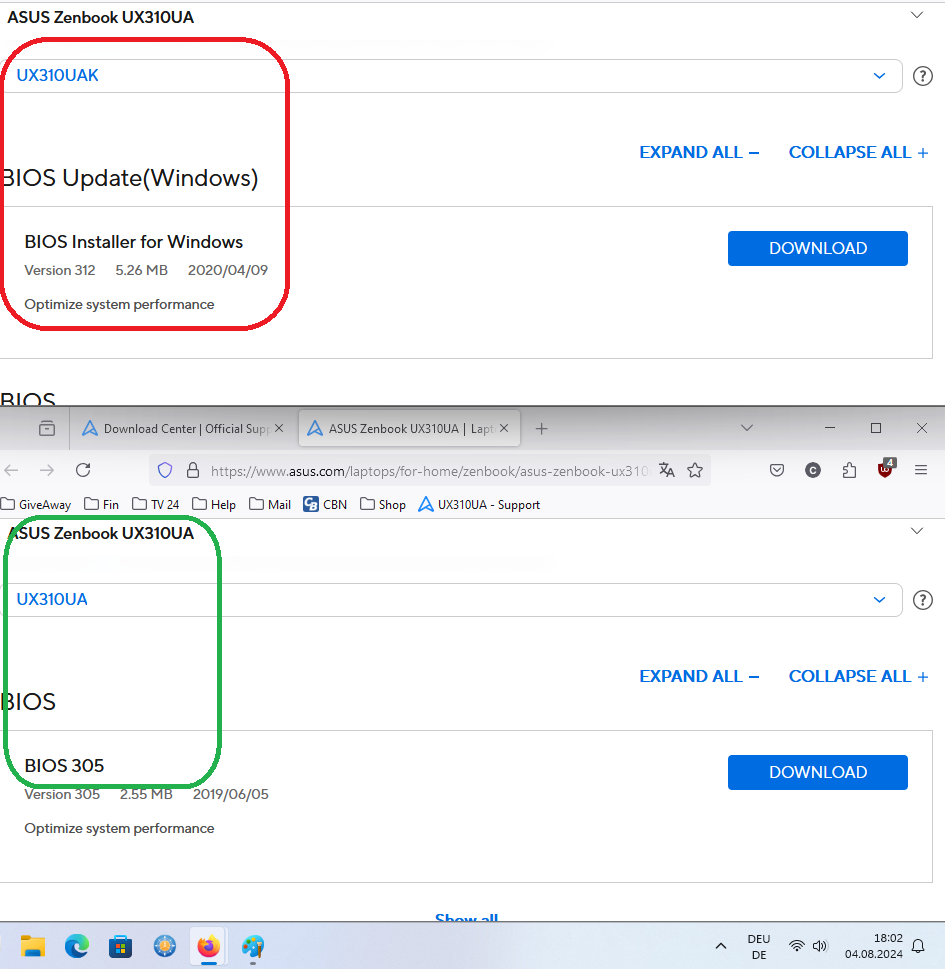Download BIOS Installer for Windows version 312

818,248
